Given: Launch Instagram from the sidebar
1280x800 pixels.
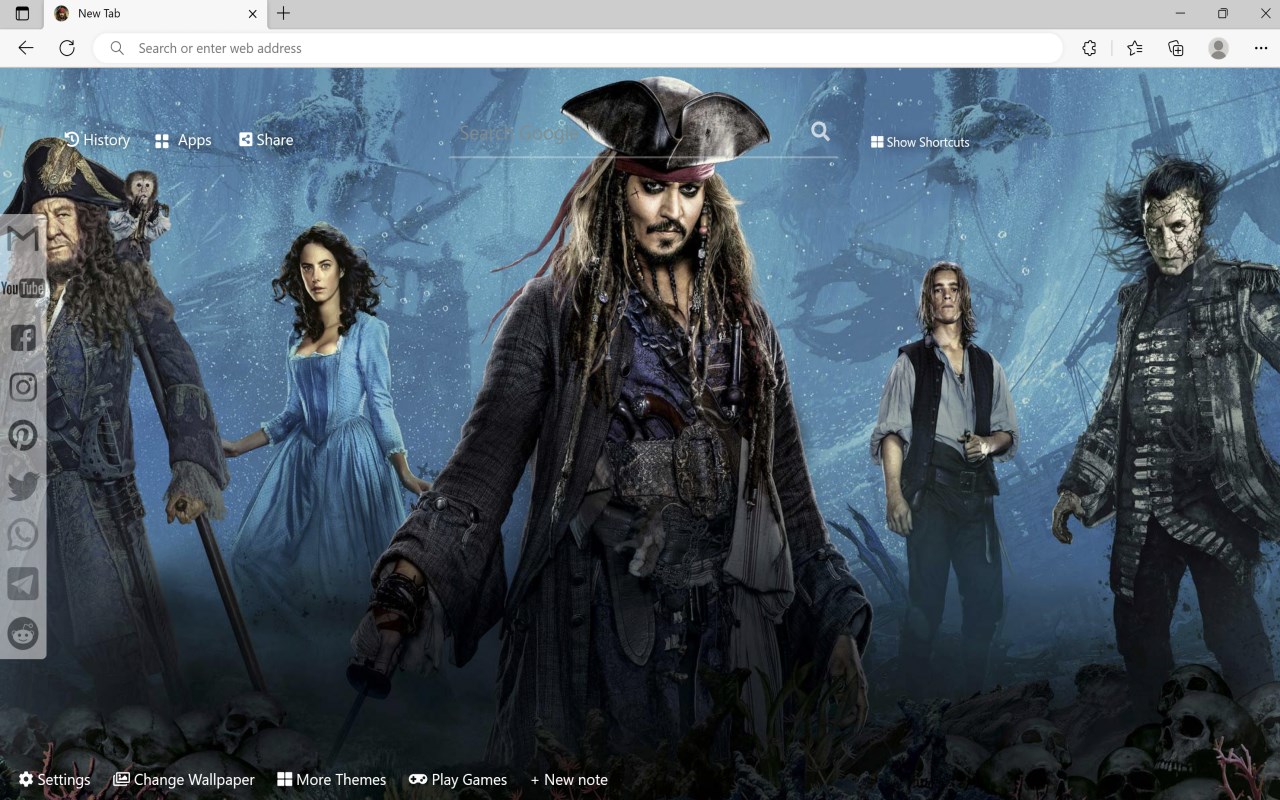Looking at the screenshot, I should [23, 387].
